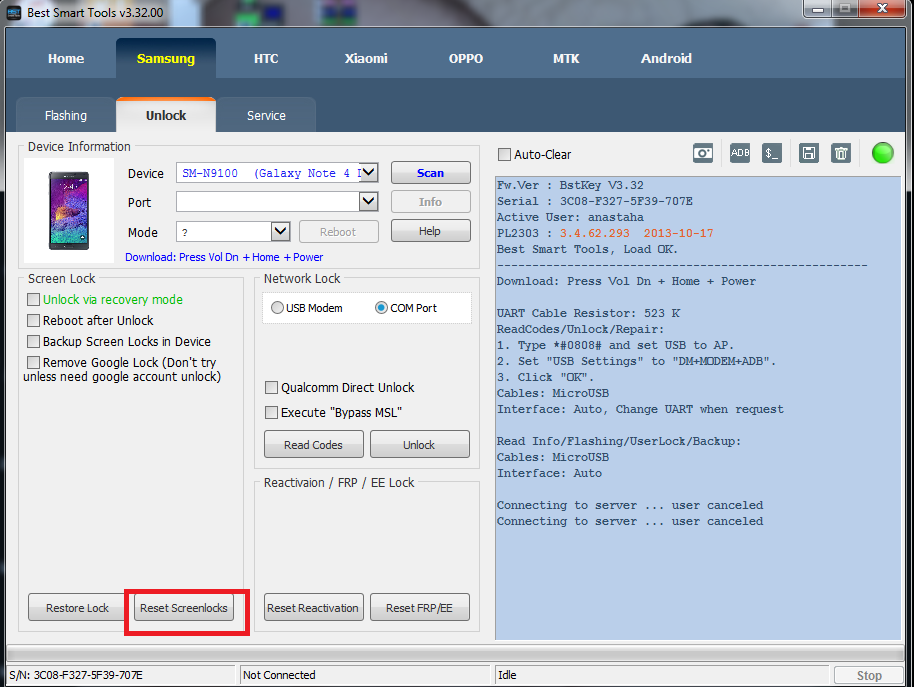
Task: Open Help with the Help button
Action: pyautogui.click(x=431, y=231)
